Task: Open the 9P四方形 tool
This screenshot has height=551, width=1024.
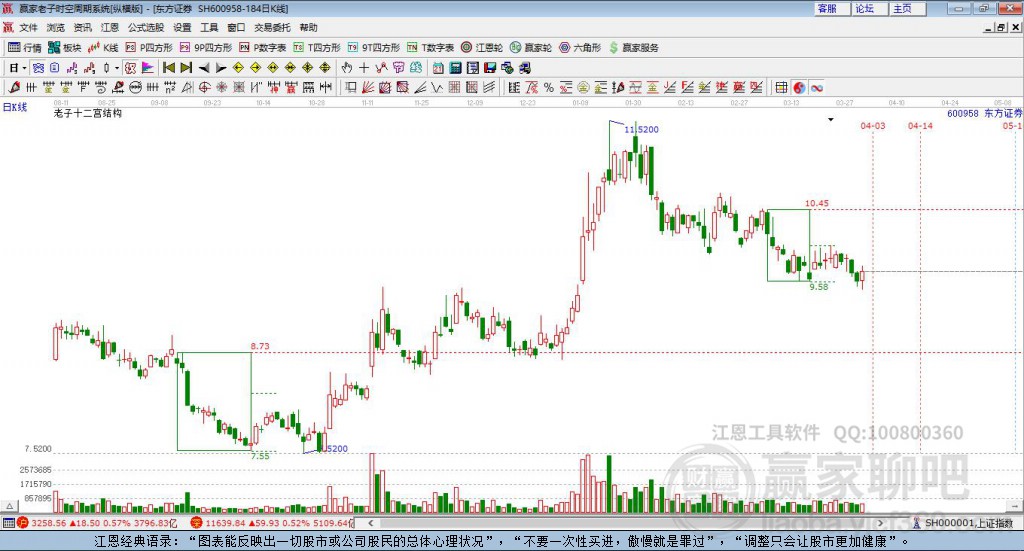Action: 206,48
